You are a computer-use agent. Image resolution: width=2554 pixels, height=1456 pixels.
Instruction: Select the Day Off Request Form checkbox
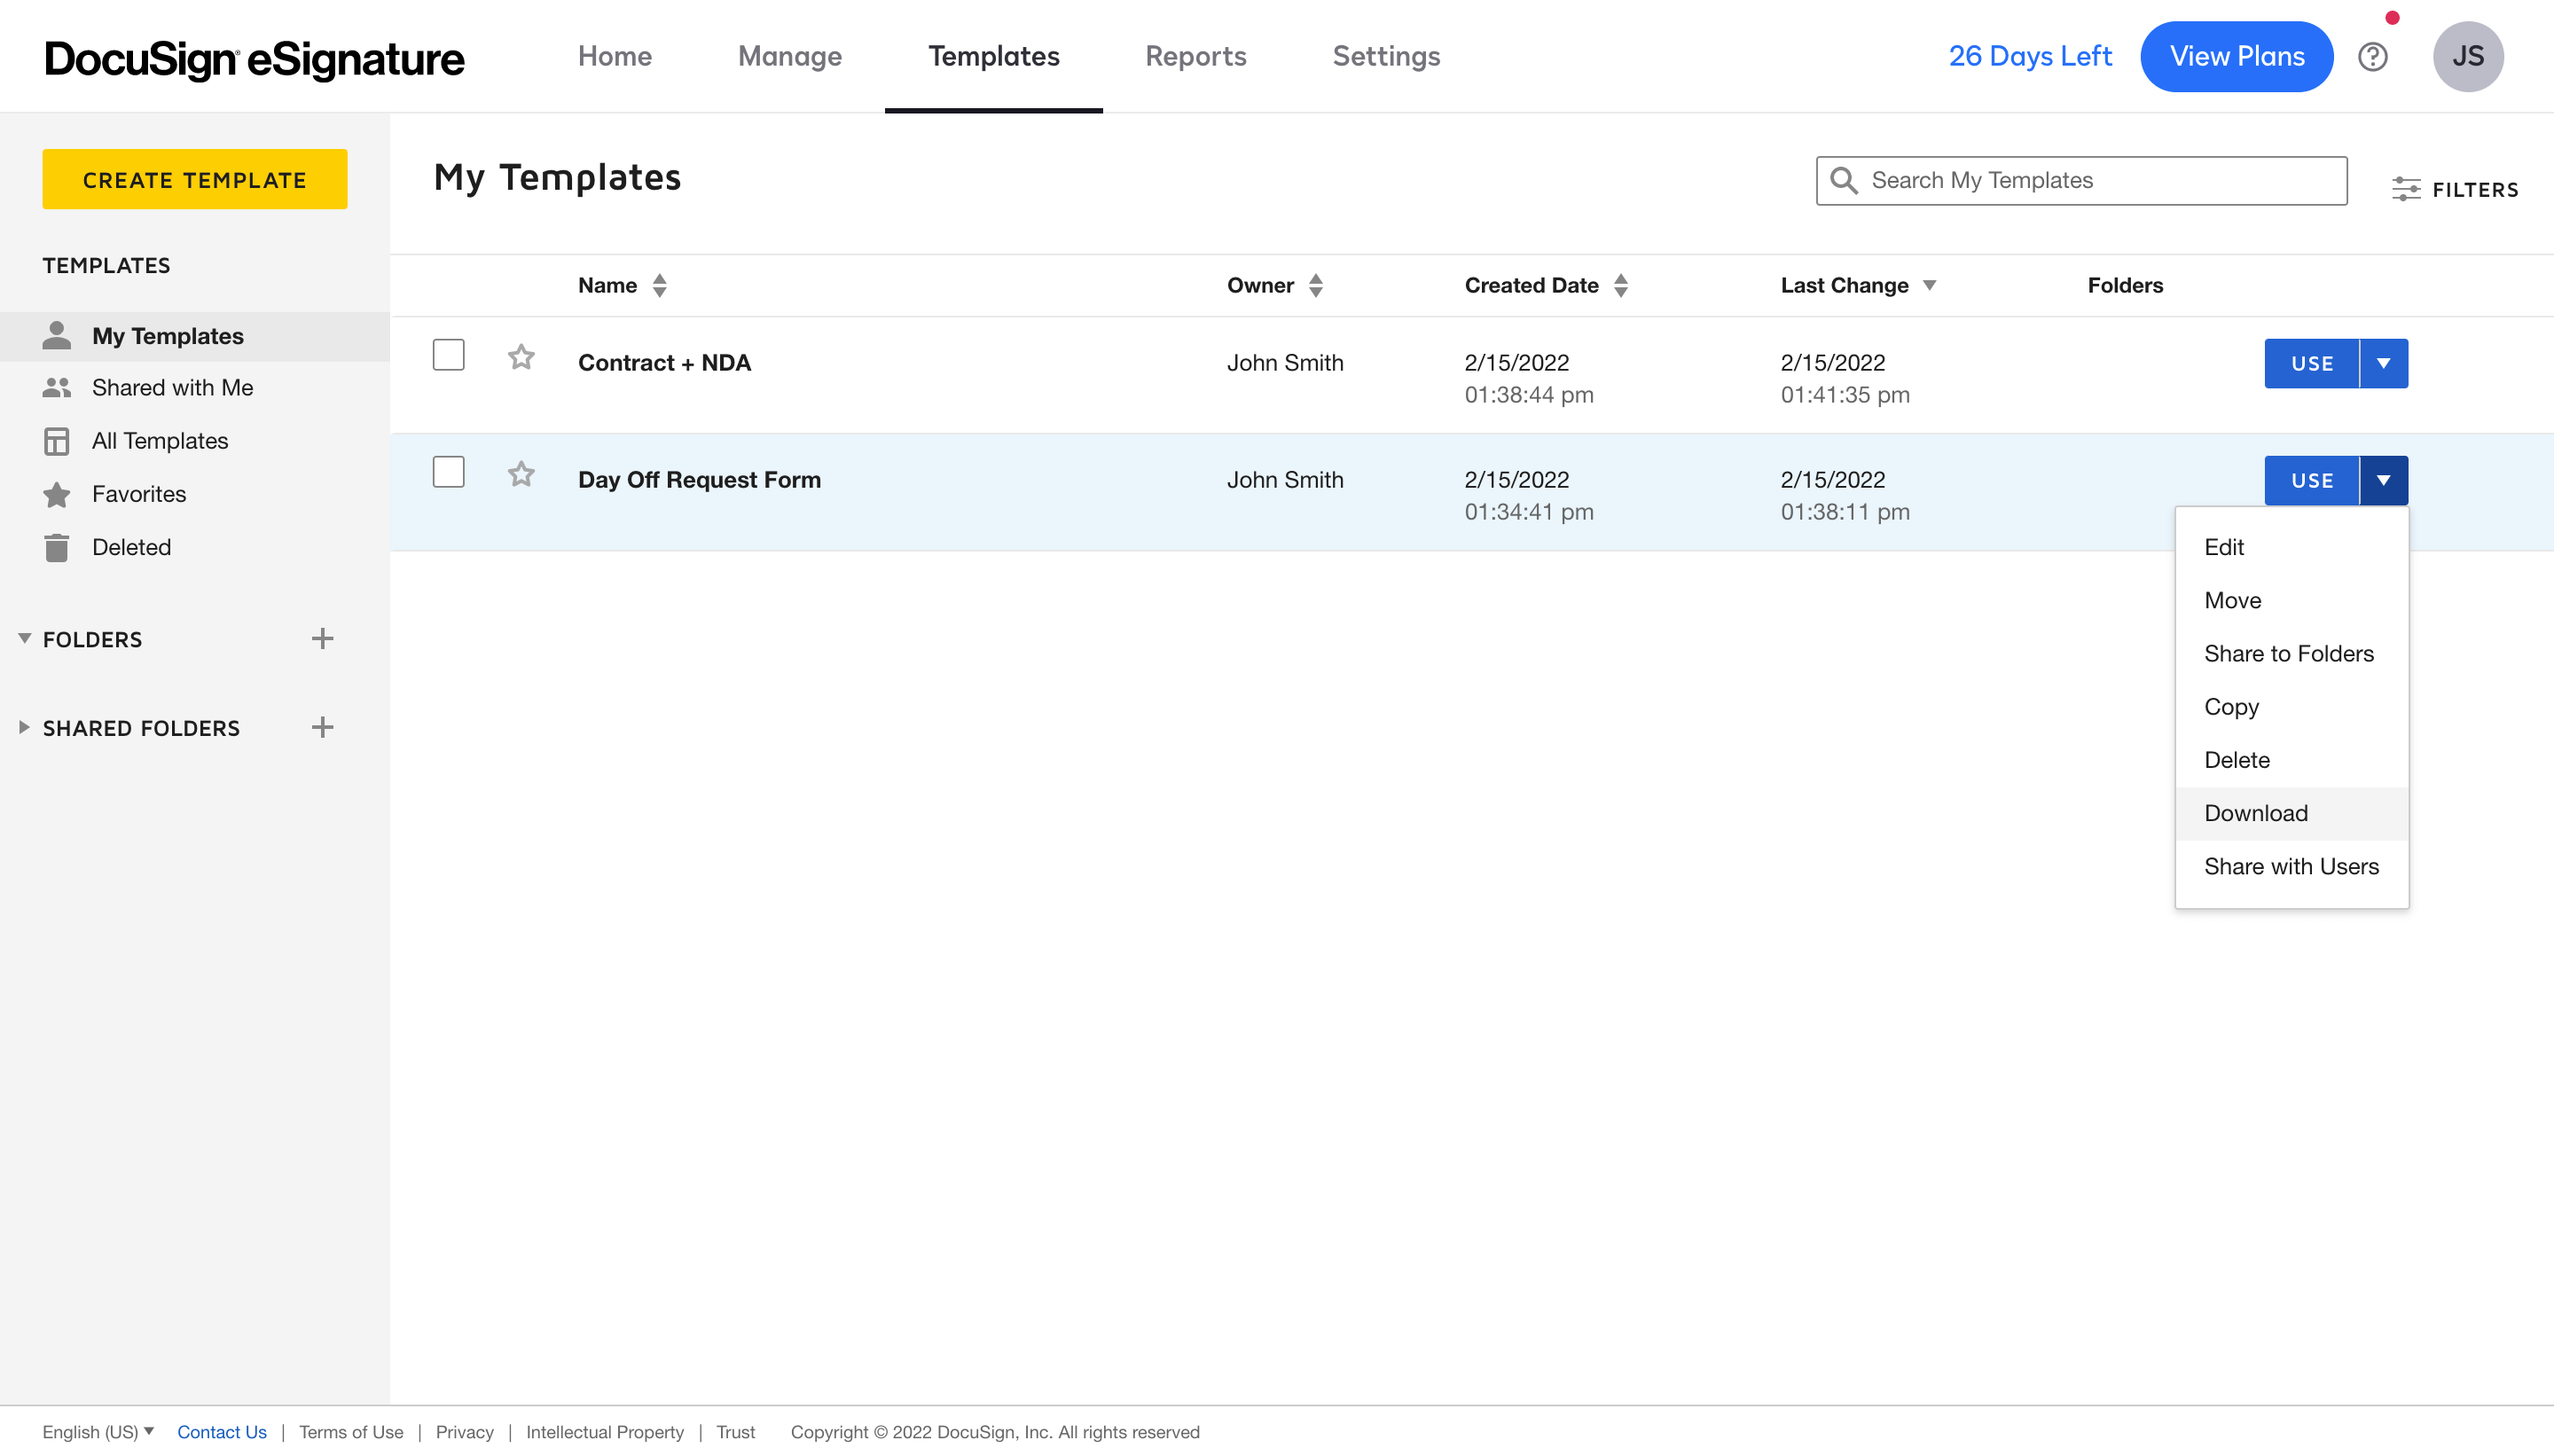[x=448, y=472]
